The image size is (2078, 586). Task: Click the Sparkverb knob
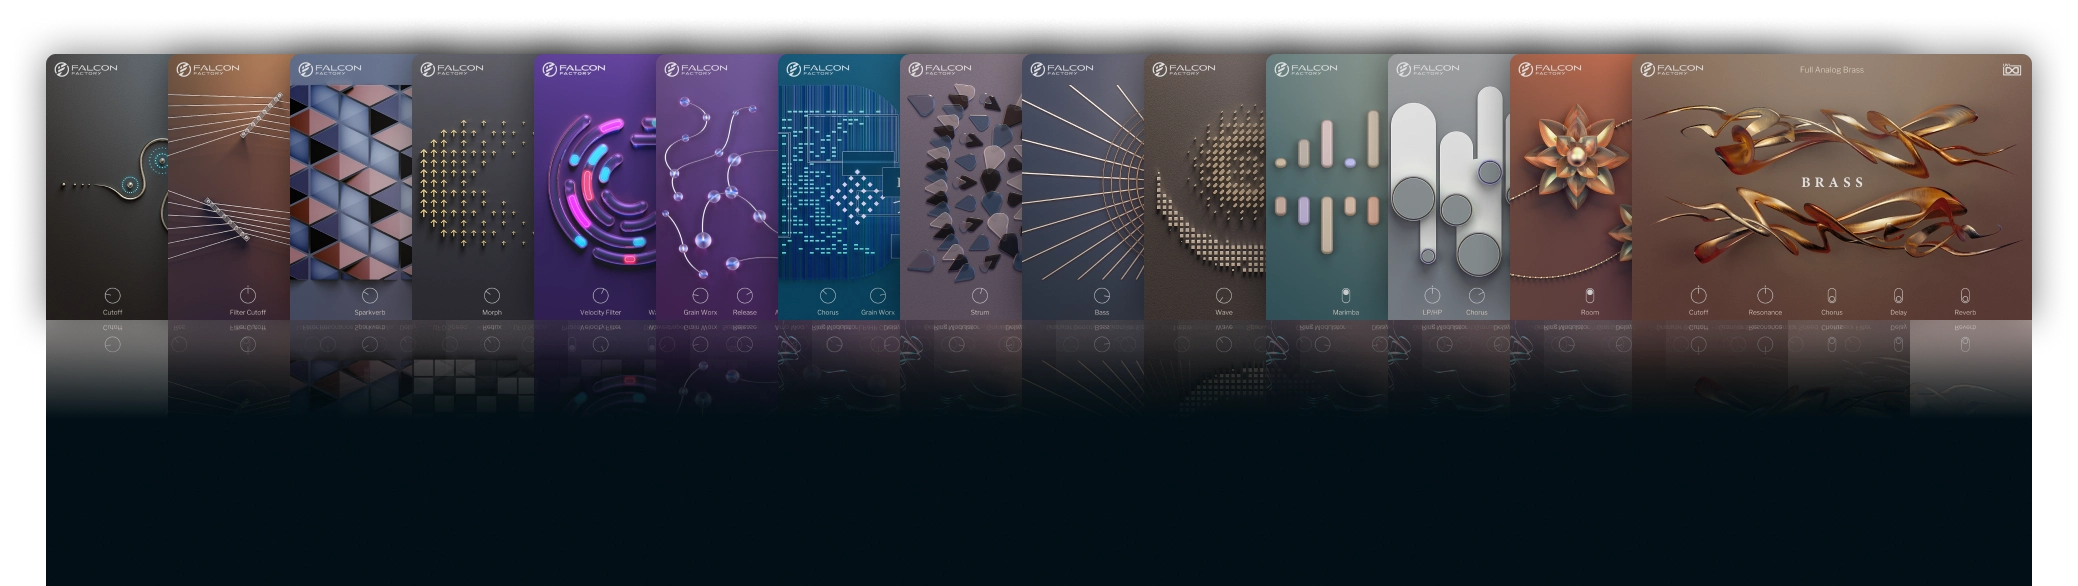370,296
